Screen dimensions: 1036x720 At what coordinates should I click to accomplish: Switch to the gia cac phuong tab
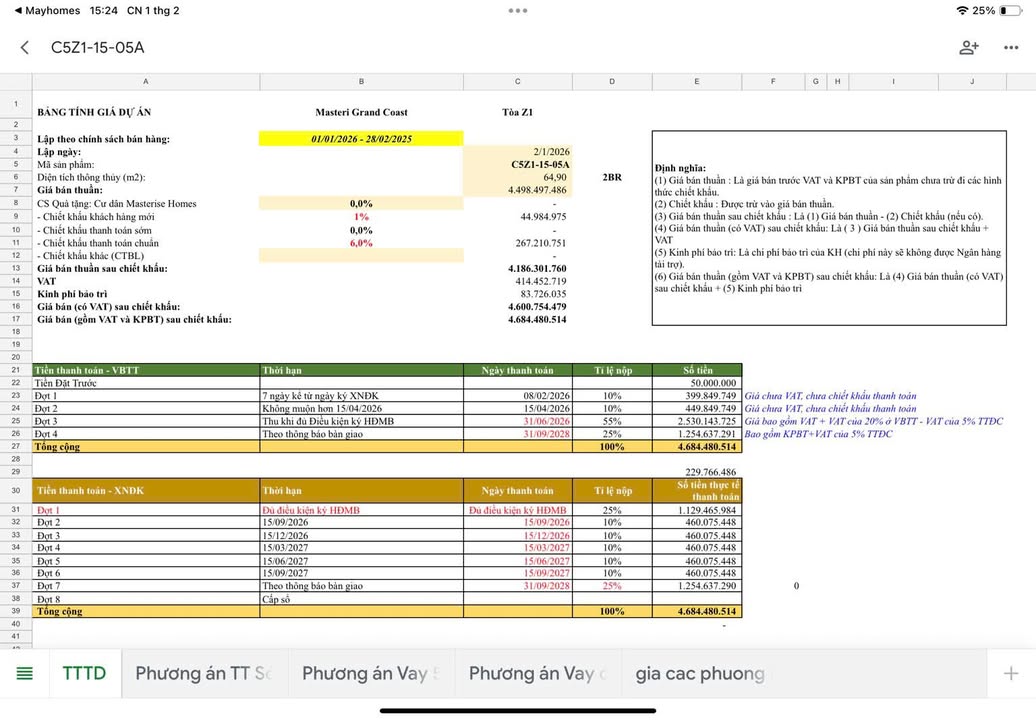click(x=700, y=673)
